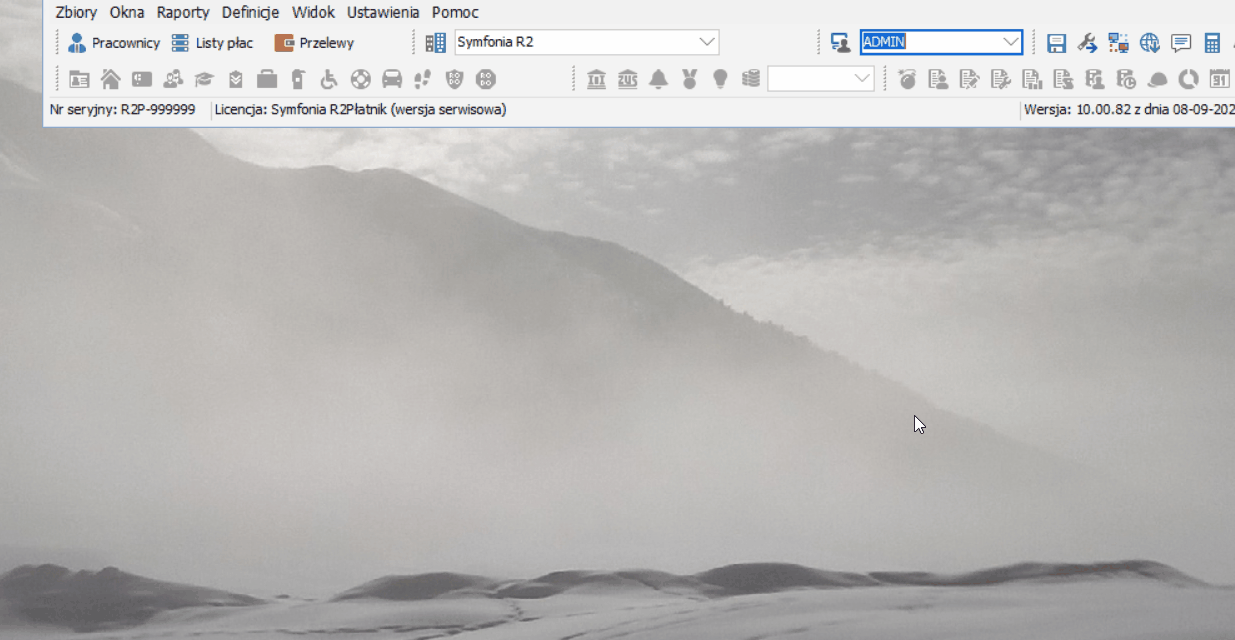The image size is (1235, 640).
Task: Click the shield RODO icon
Action: (x=454, y=79)
